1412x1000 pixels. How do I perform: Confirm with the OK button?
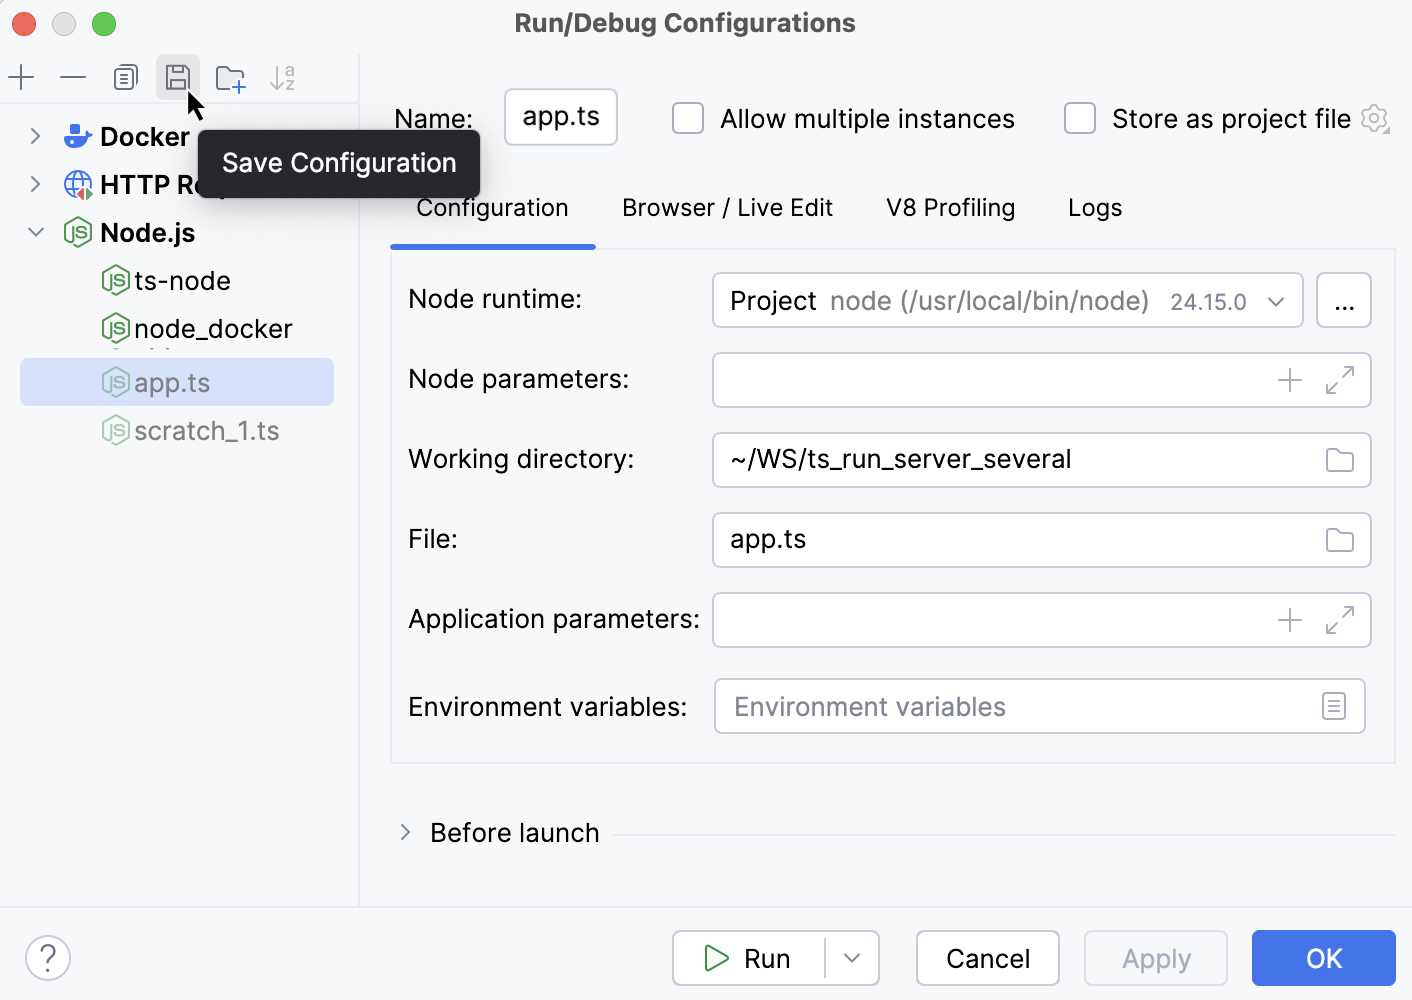tap(1324, 958)
